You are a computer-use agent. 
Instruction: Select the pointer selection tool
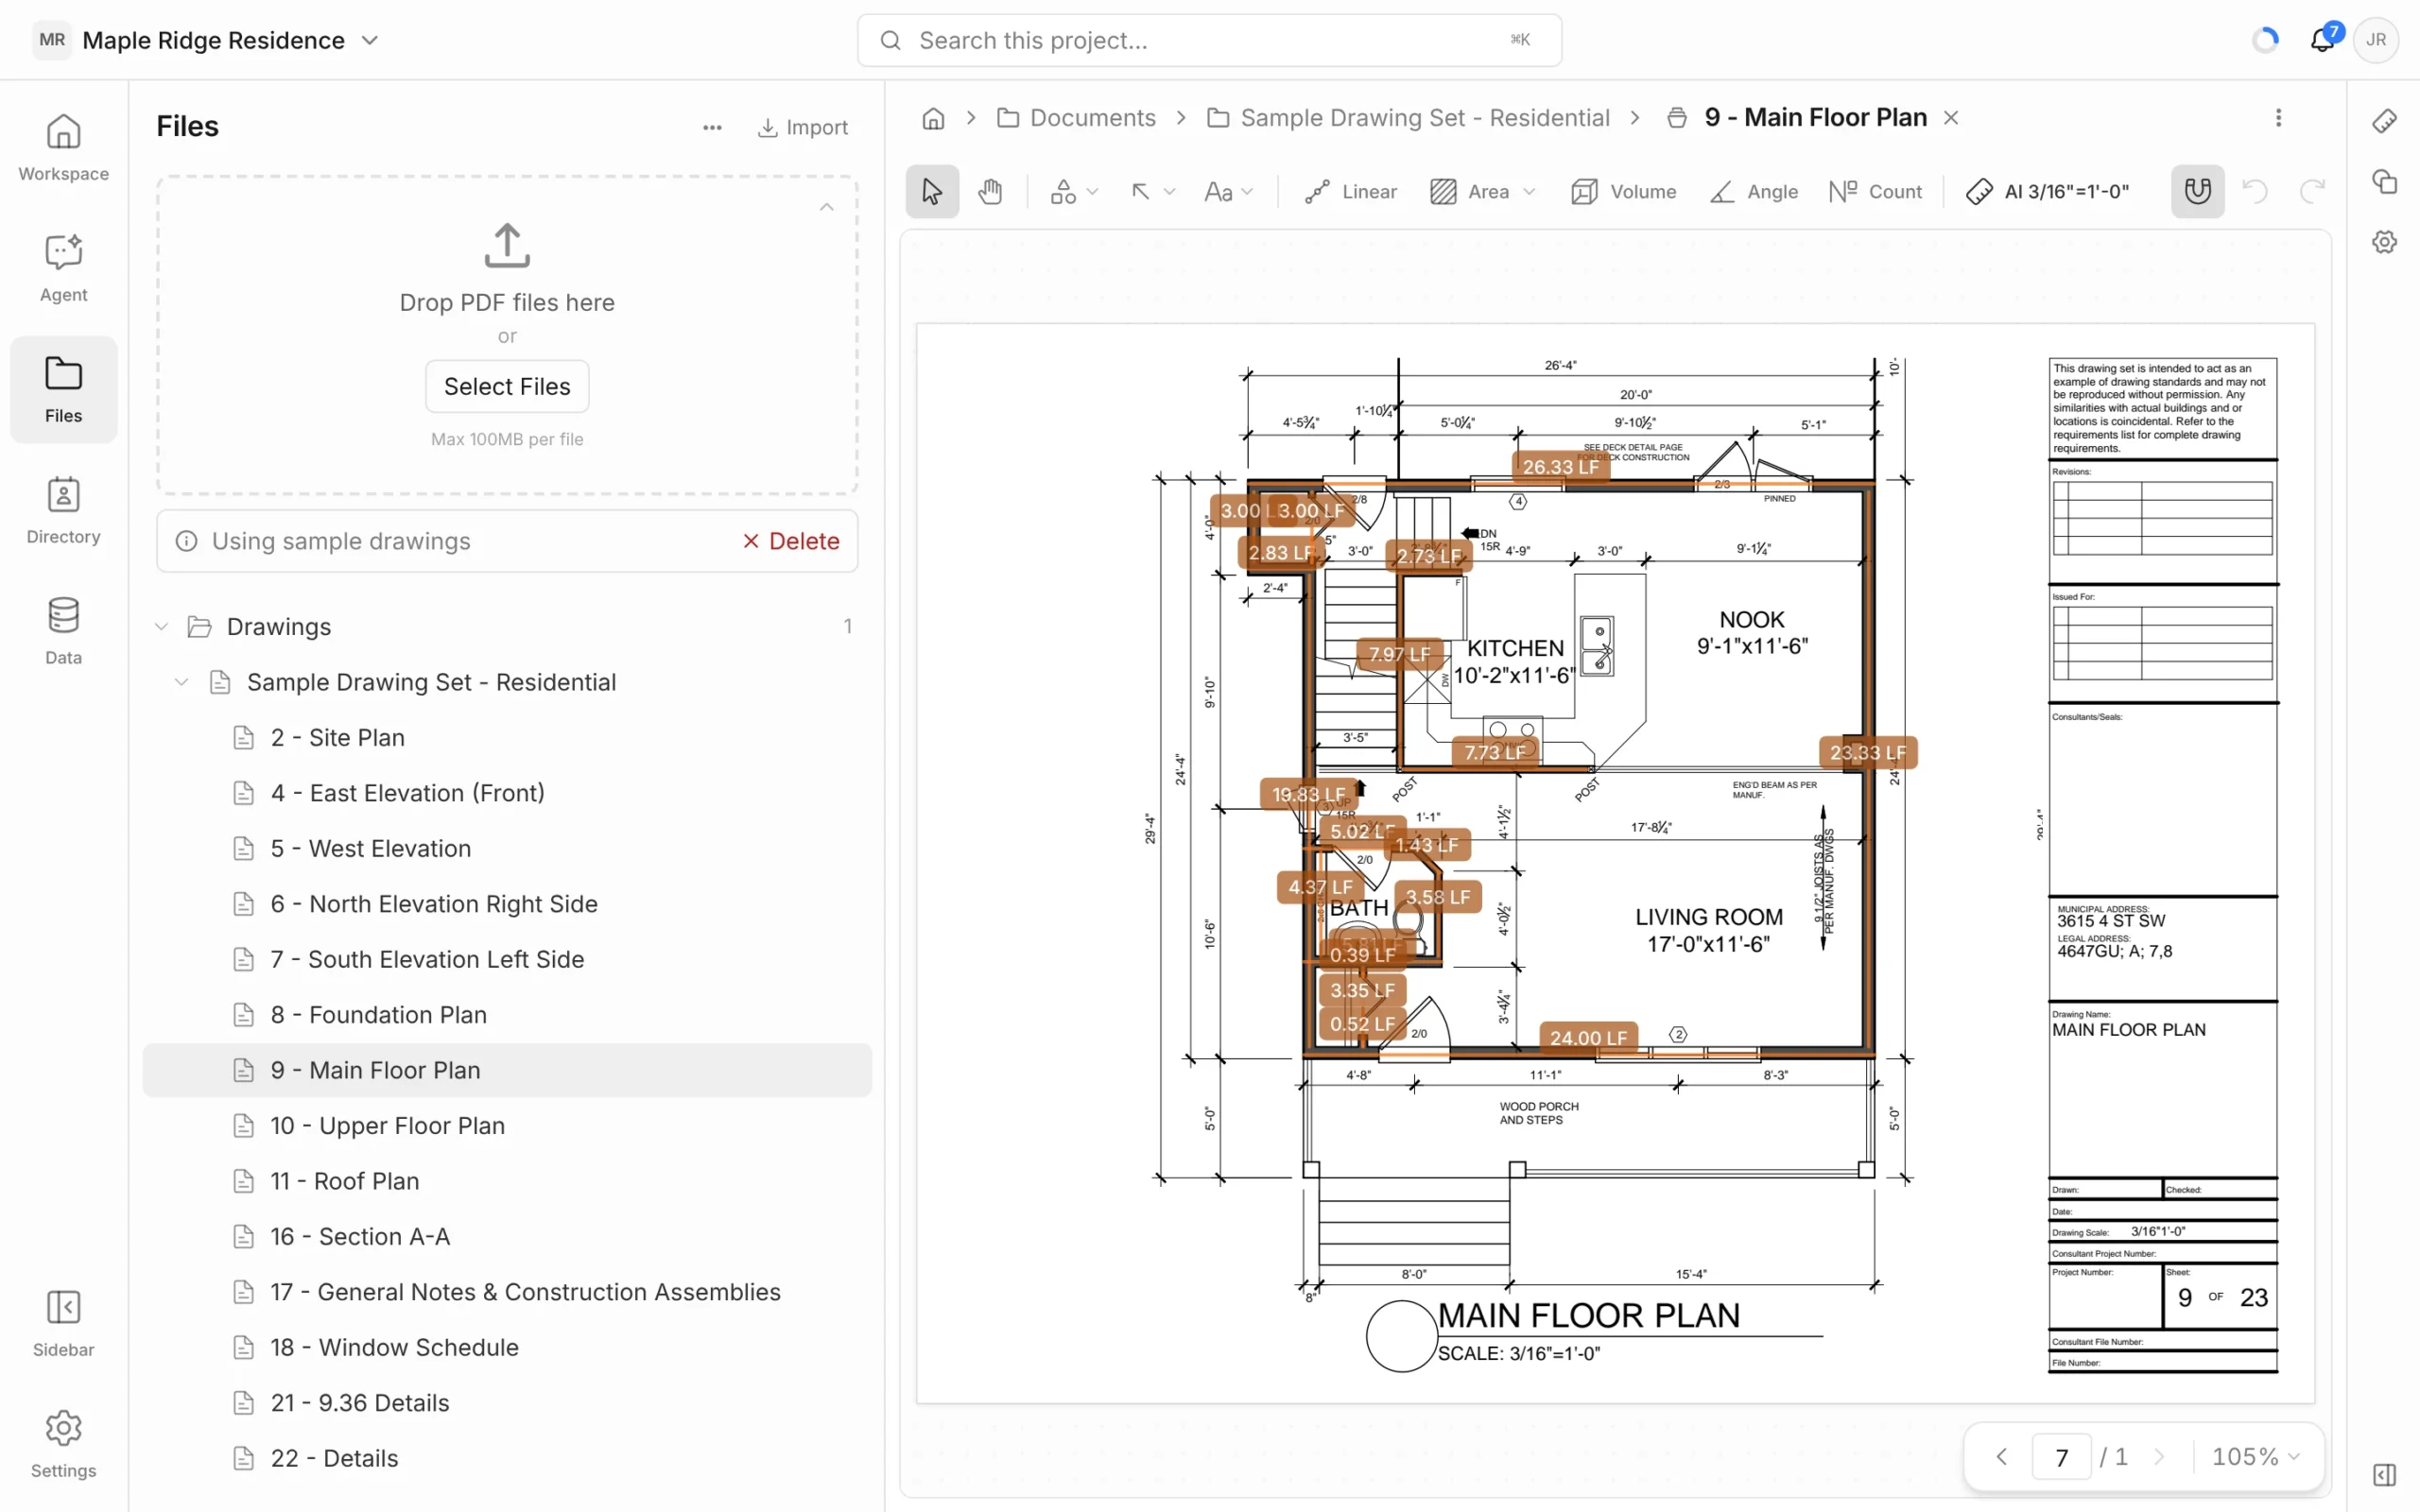(932, 191)
